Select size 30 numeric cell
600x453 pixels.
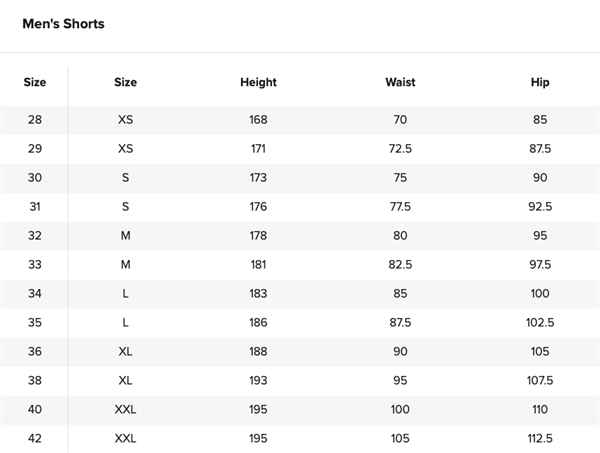35,178
